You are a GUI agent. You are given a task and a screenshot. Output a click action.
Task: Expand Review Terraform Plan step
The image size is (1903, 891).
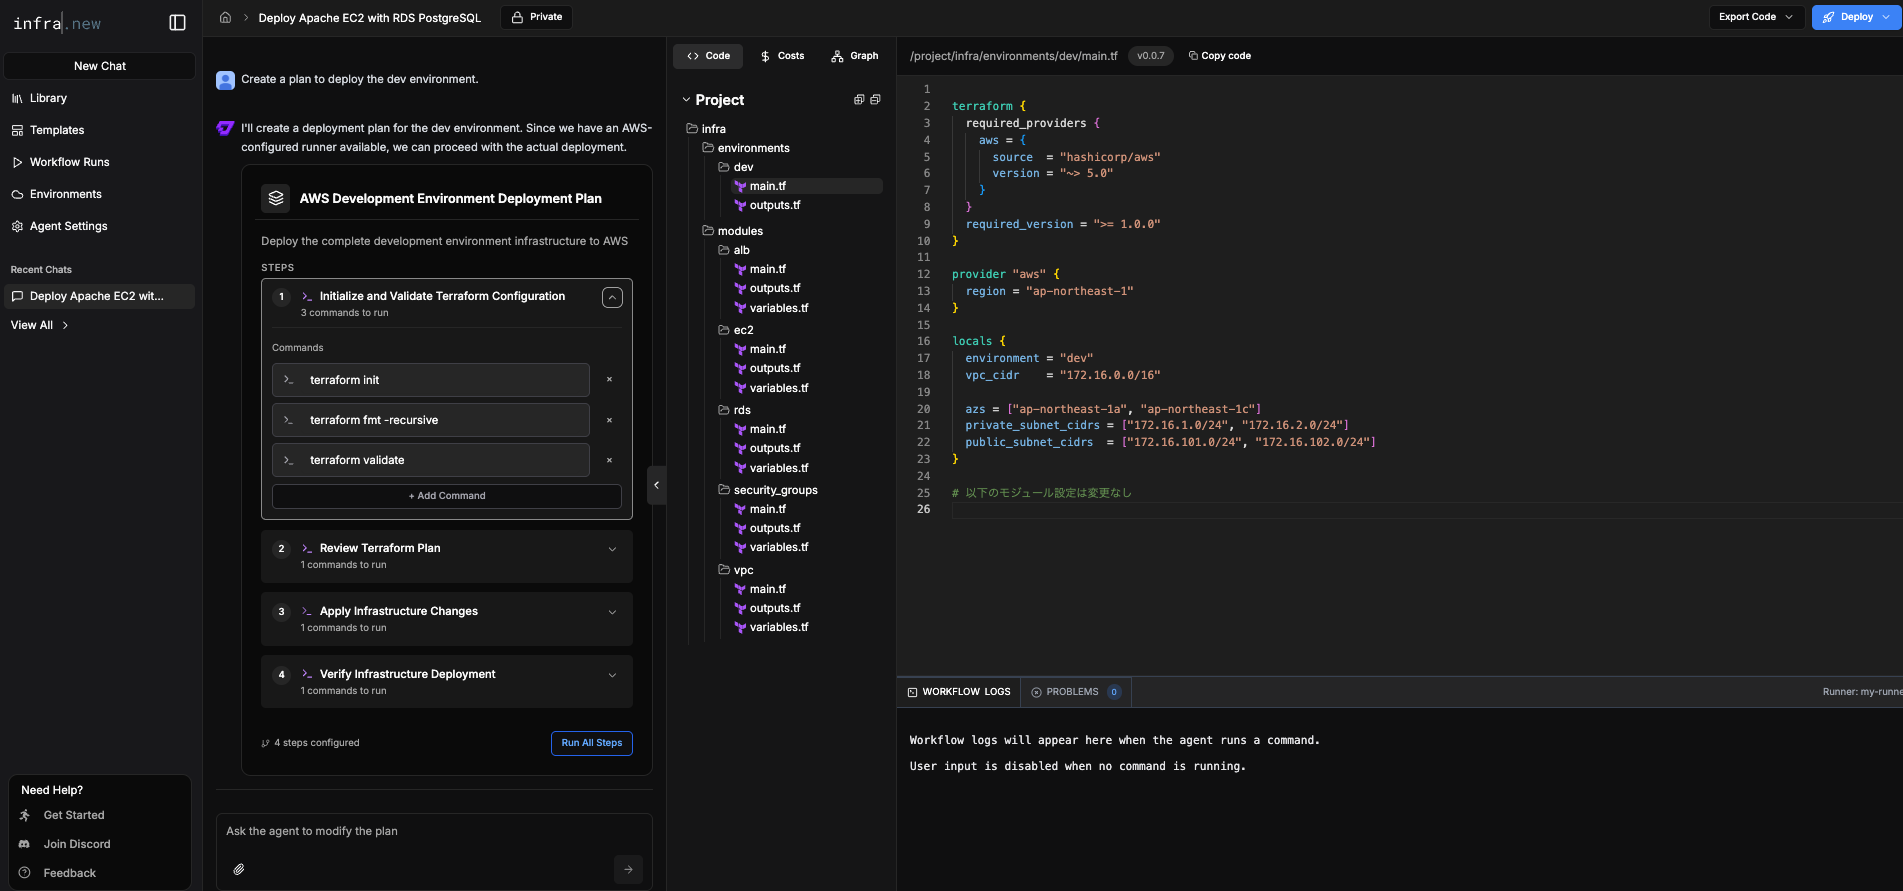[x=612, y=549]
